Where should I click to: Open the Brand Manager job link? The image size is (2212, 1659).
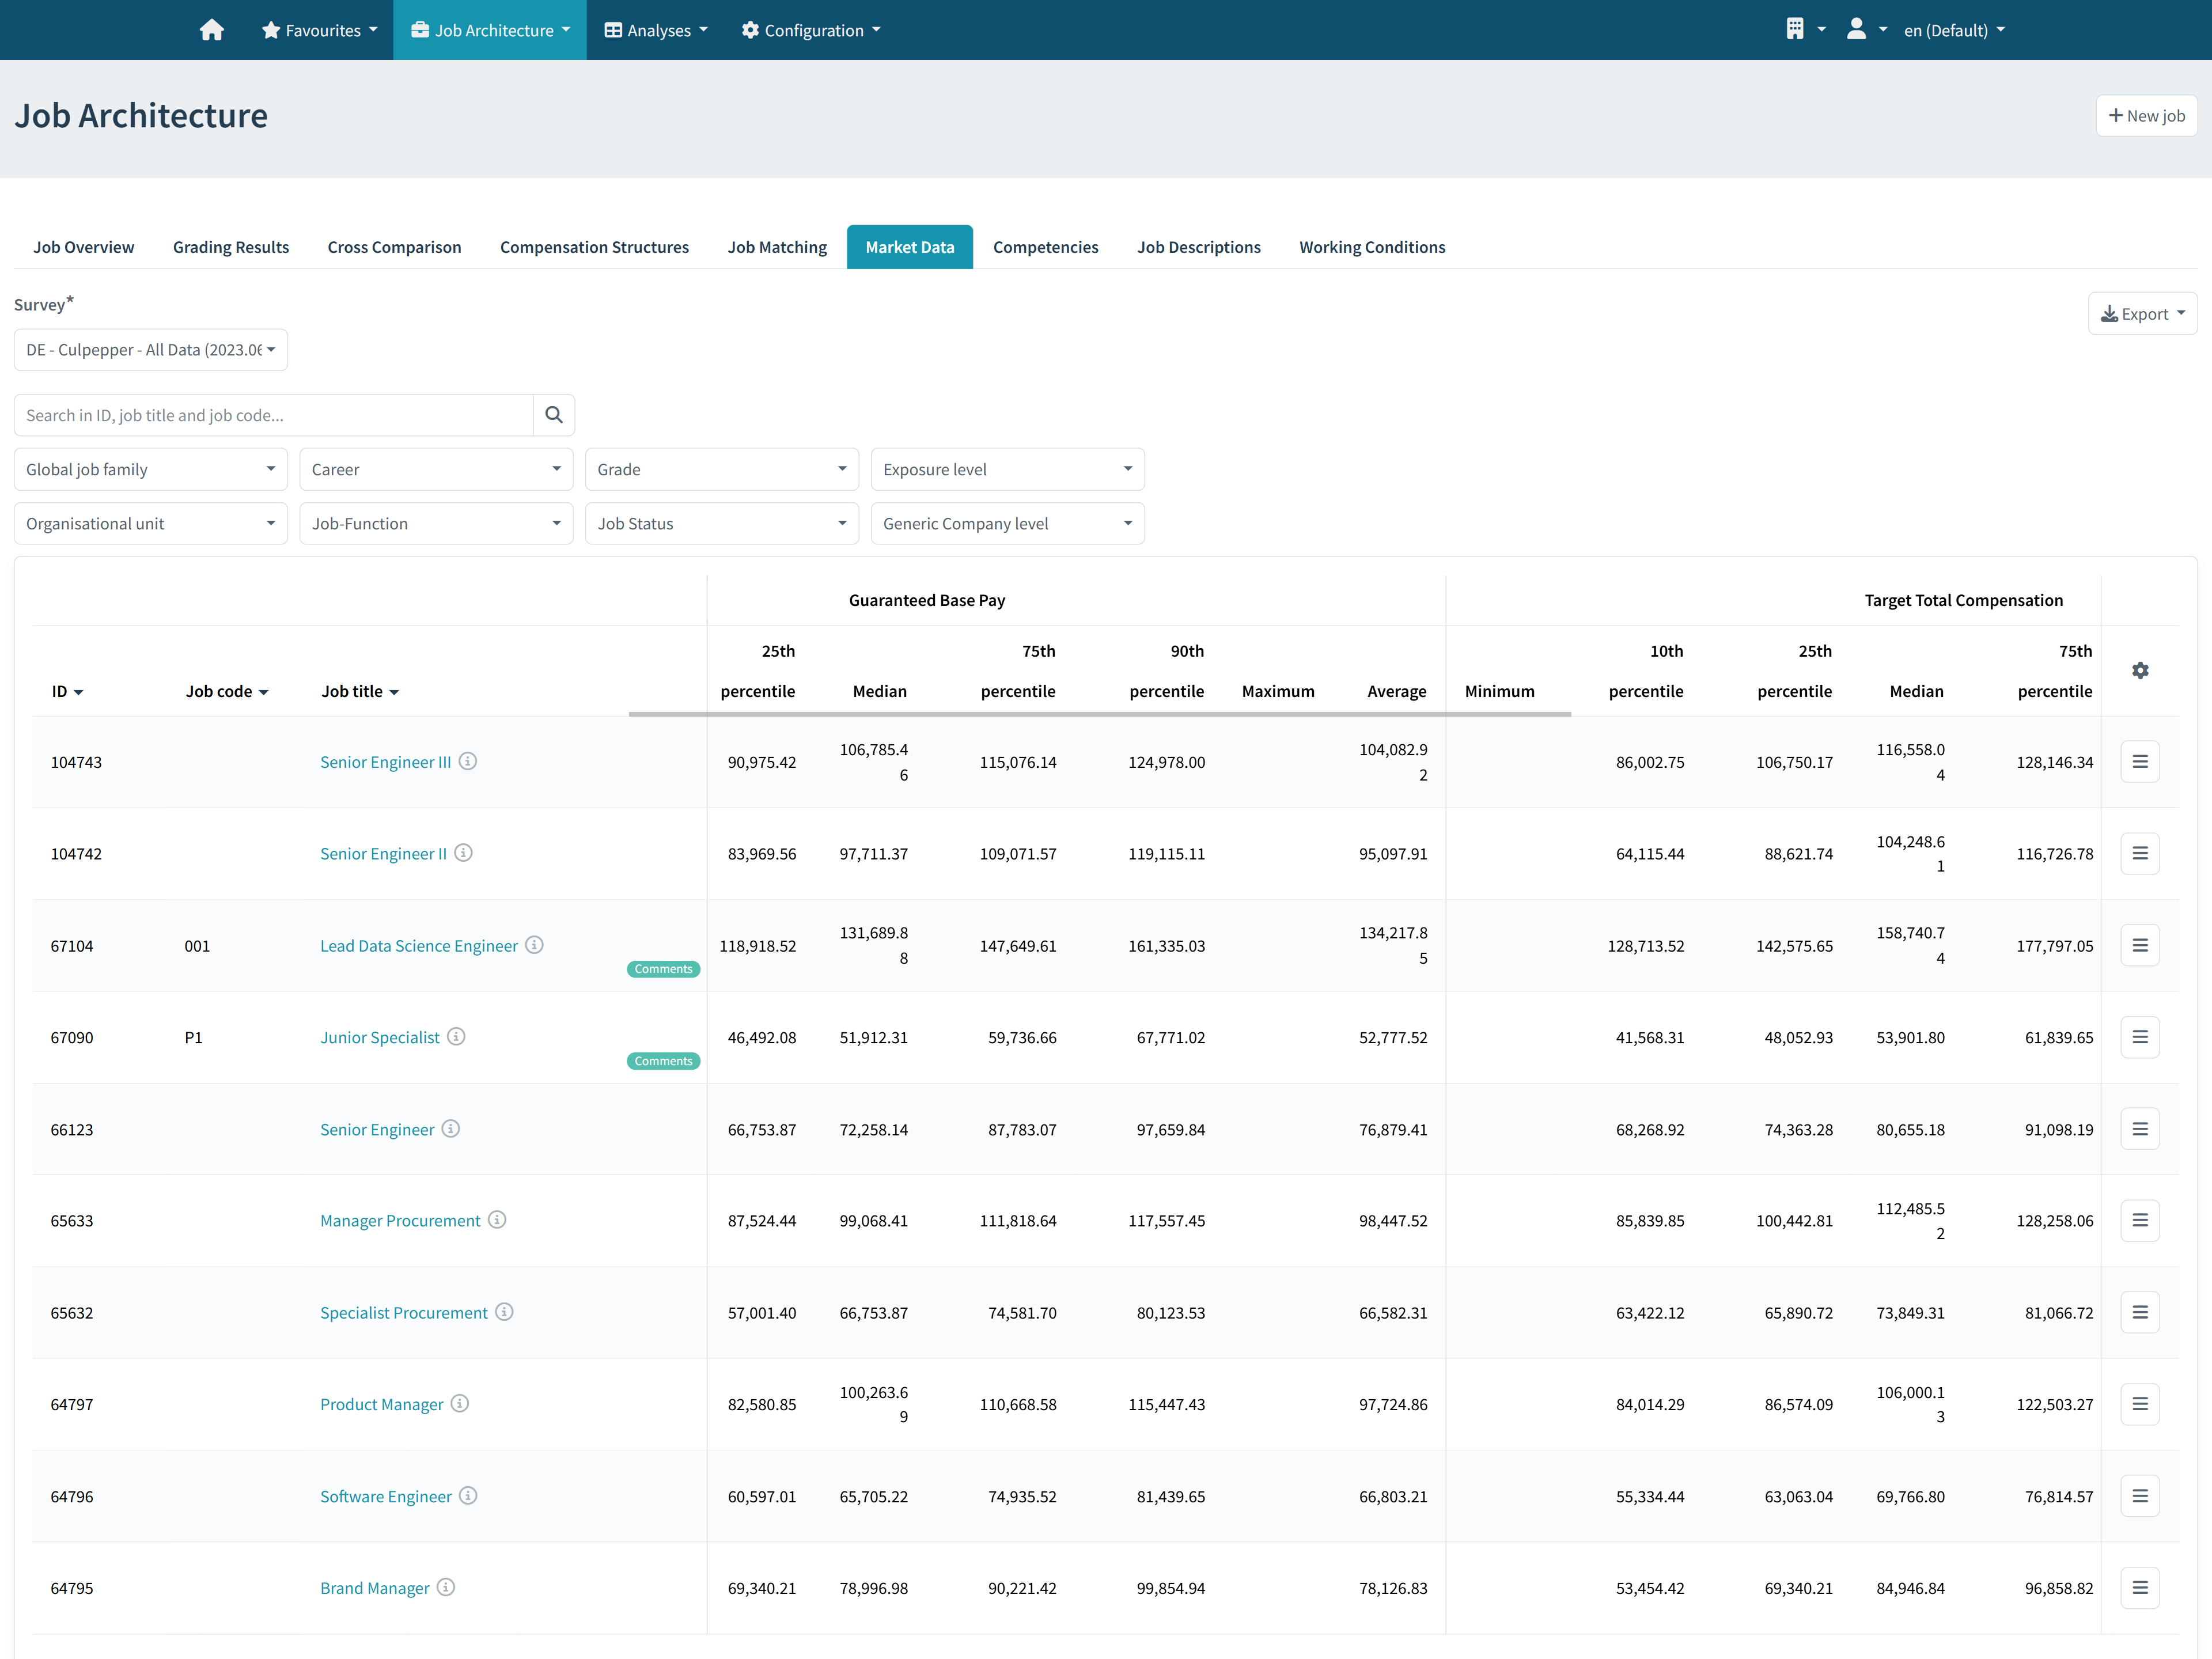(x=375, y=1589)
